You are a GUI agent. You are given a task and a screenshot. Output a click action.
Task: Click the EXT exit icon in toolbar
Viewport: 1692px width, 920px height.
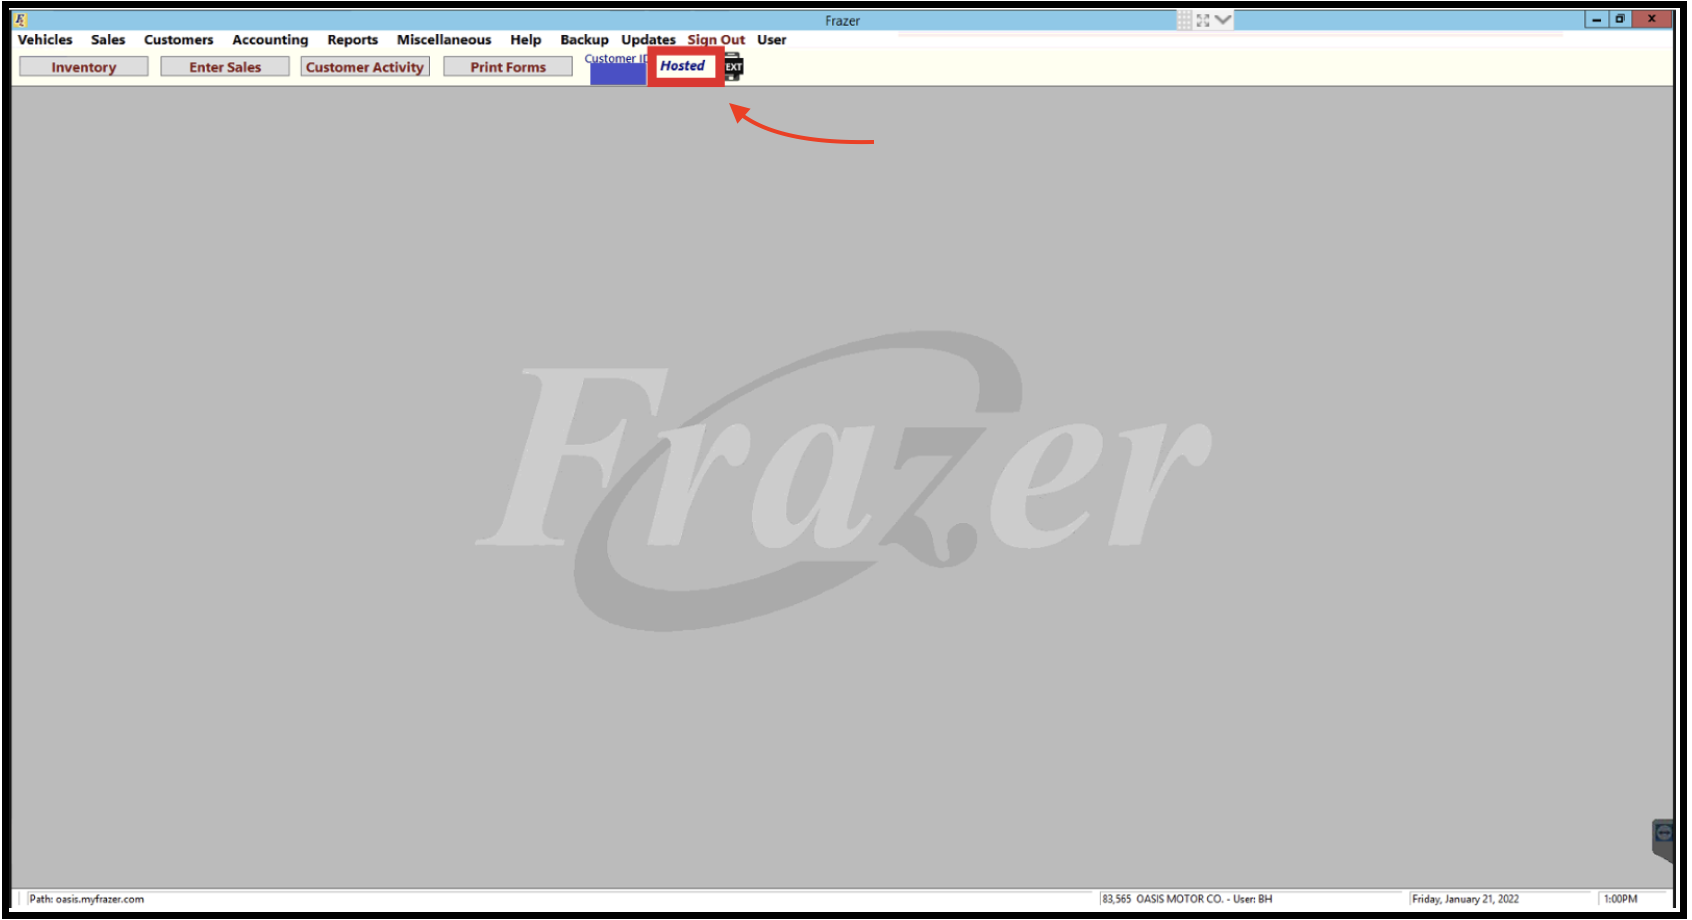(734, 67)
